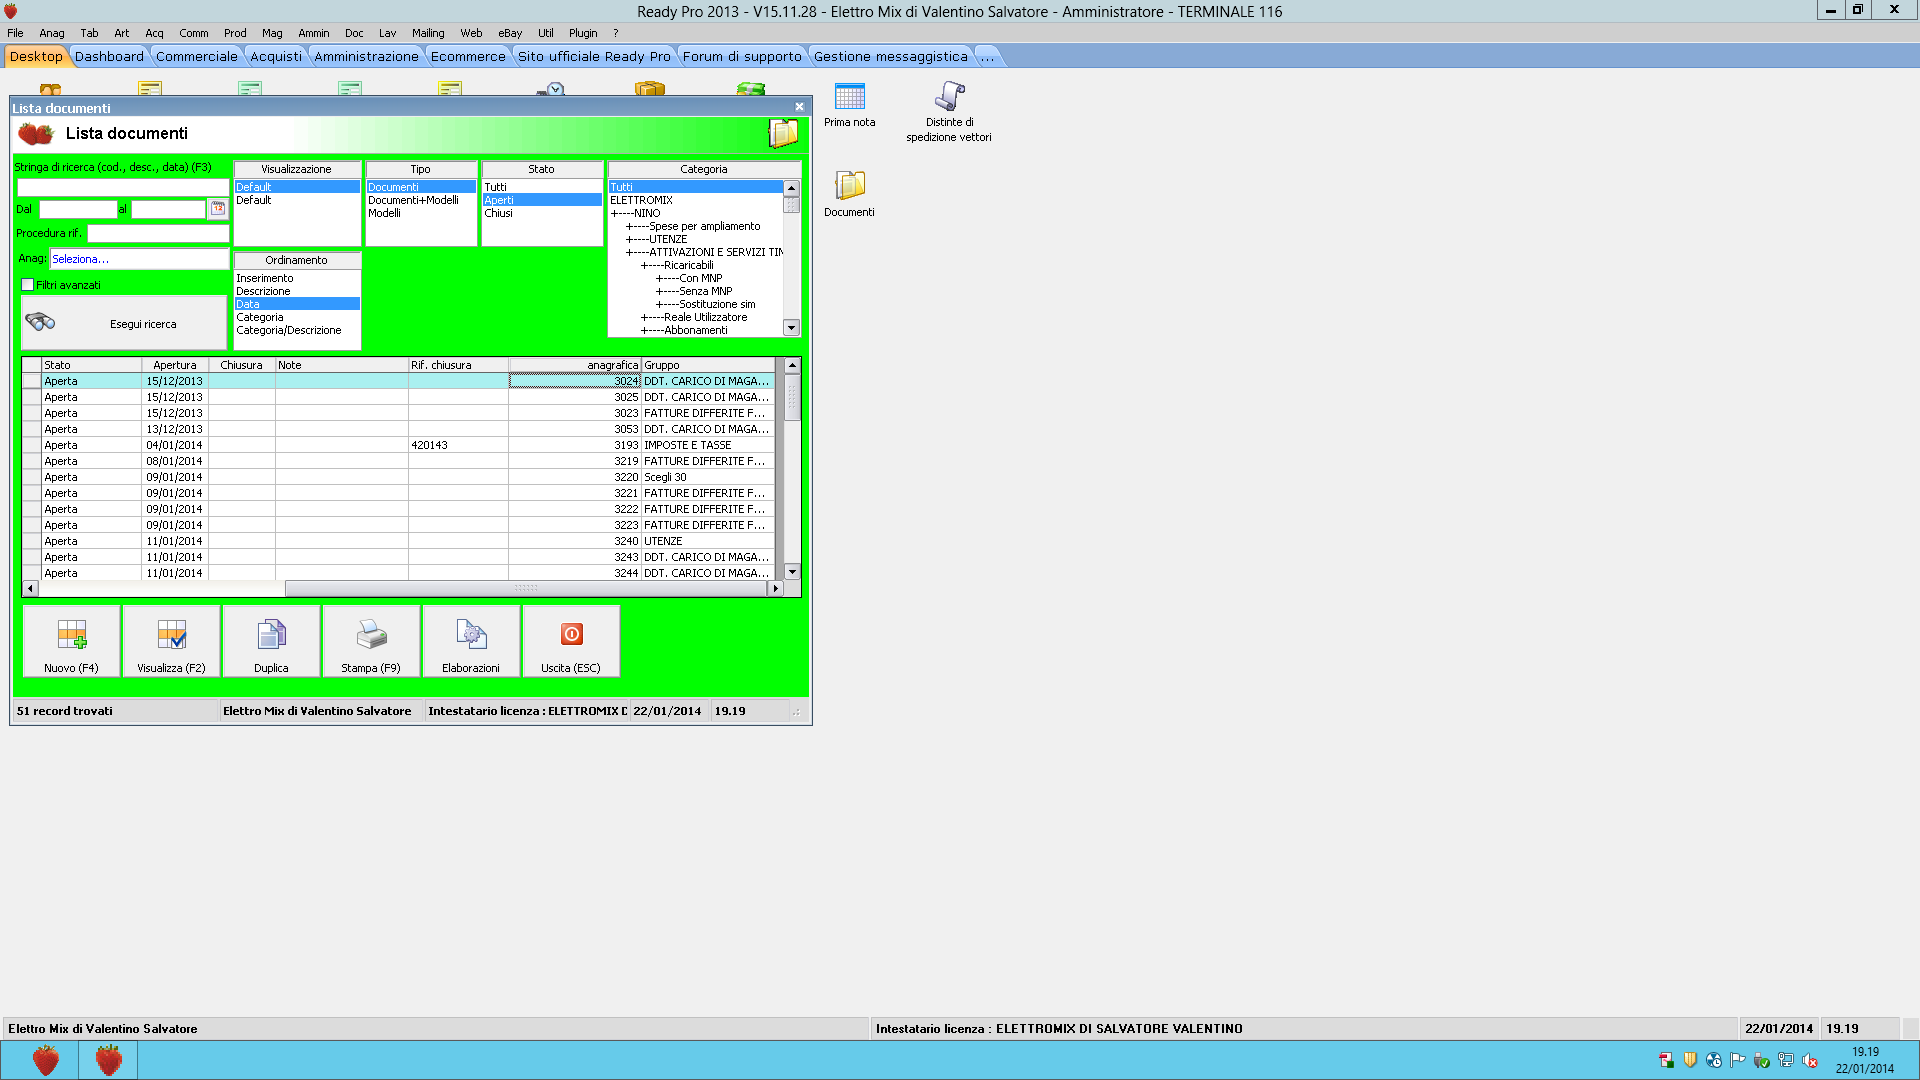
Task: Select Documenti+Modelli in Tipo list
Action: point(420,200)
